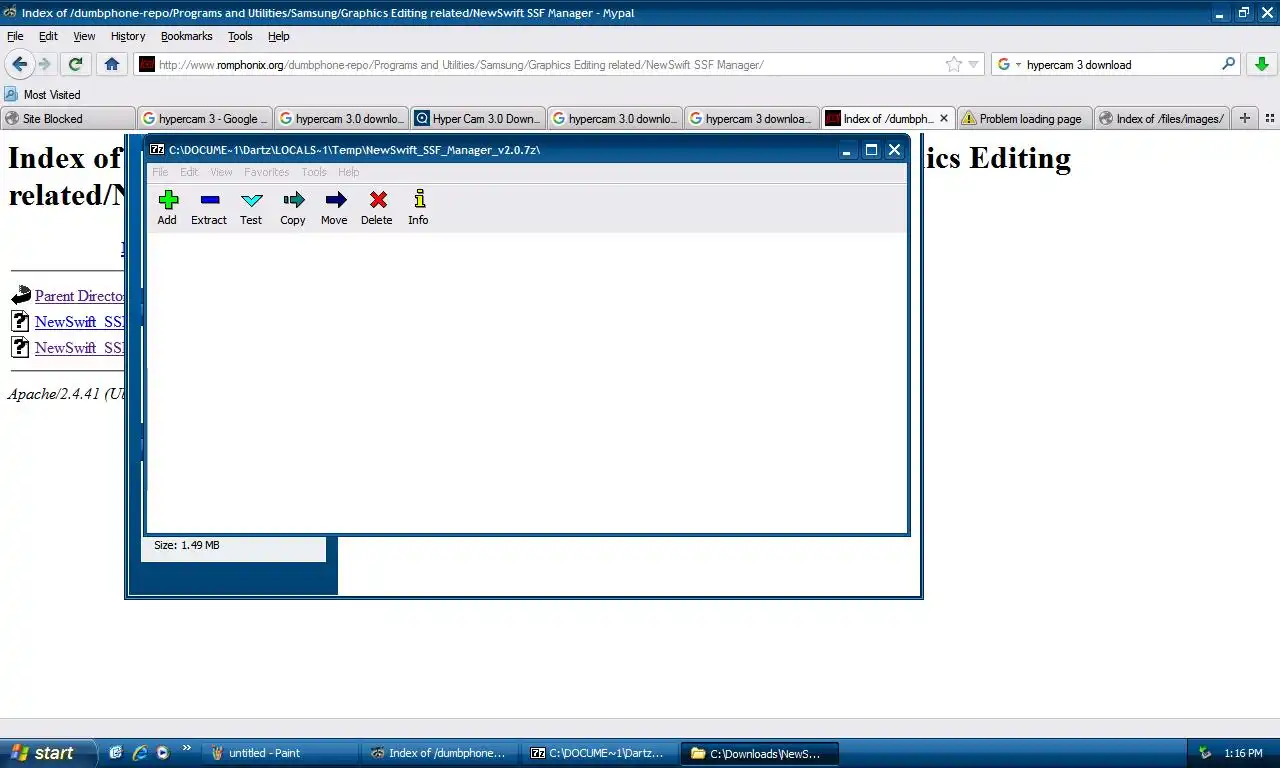1280x768 pixels.
Task: Minimize the 7-Zip window
Action: (847, 150)
